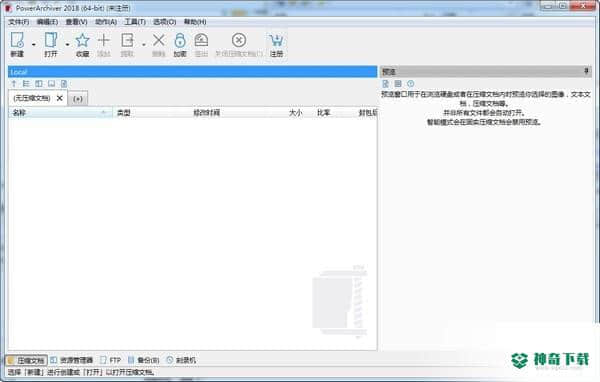Screen dimensions: 600x382
Task: Click the New (新建) archive icon
Action: [x=17, y=40]
